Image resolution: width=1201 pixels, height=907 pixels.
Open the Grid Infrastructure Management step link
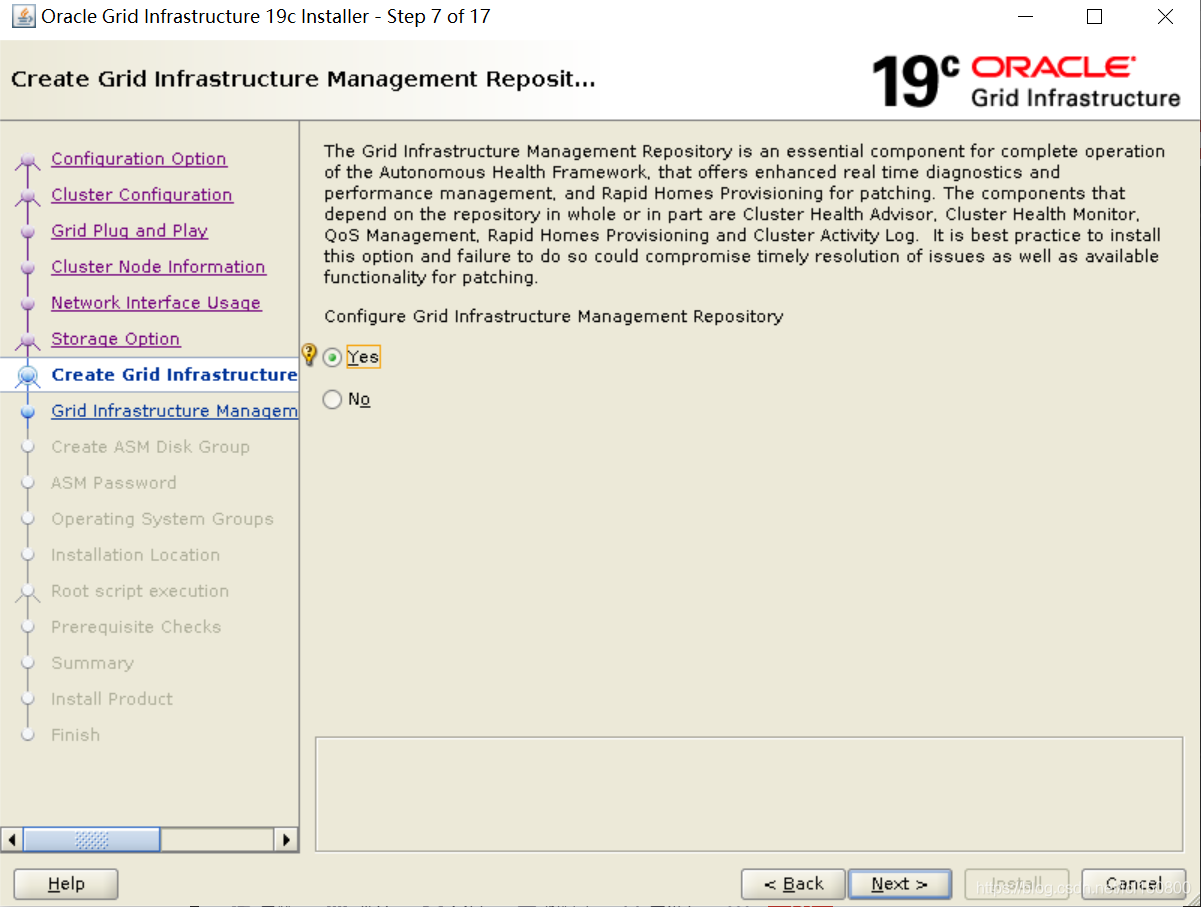174,411
